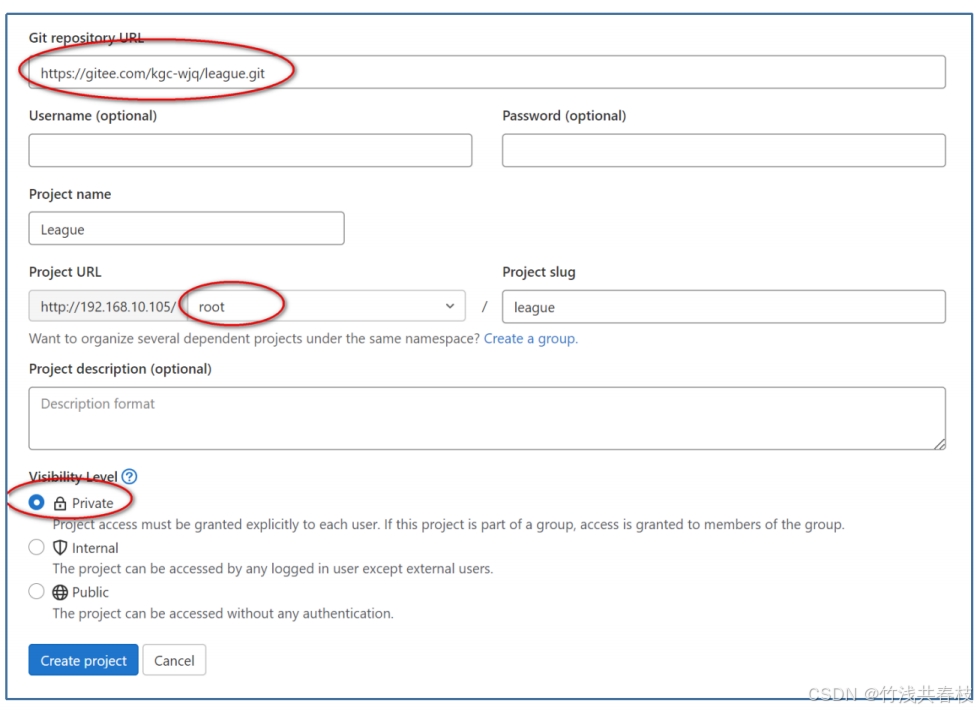977x712 pixels.
Task: Click the Visibility Level label
Action: click(73, 477)
